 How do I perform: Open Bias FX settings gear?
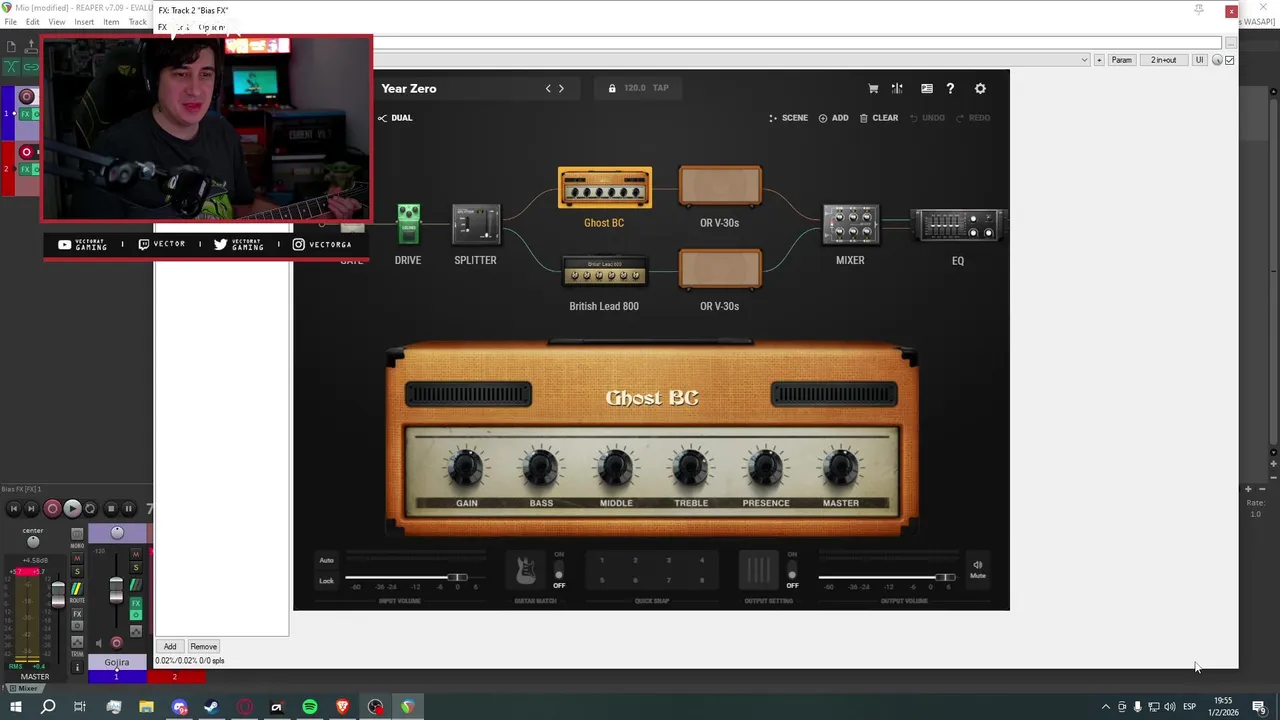[x=980, y=88]
